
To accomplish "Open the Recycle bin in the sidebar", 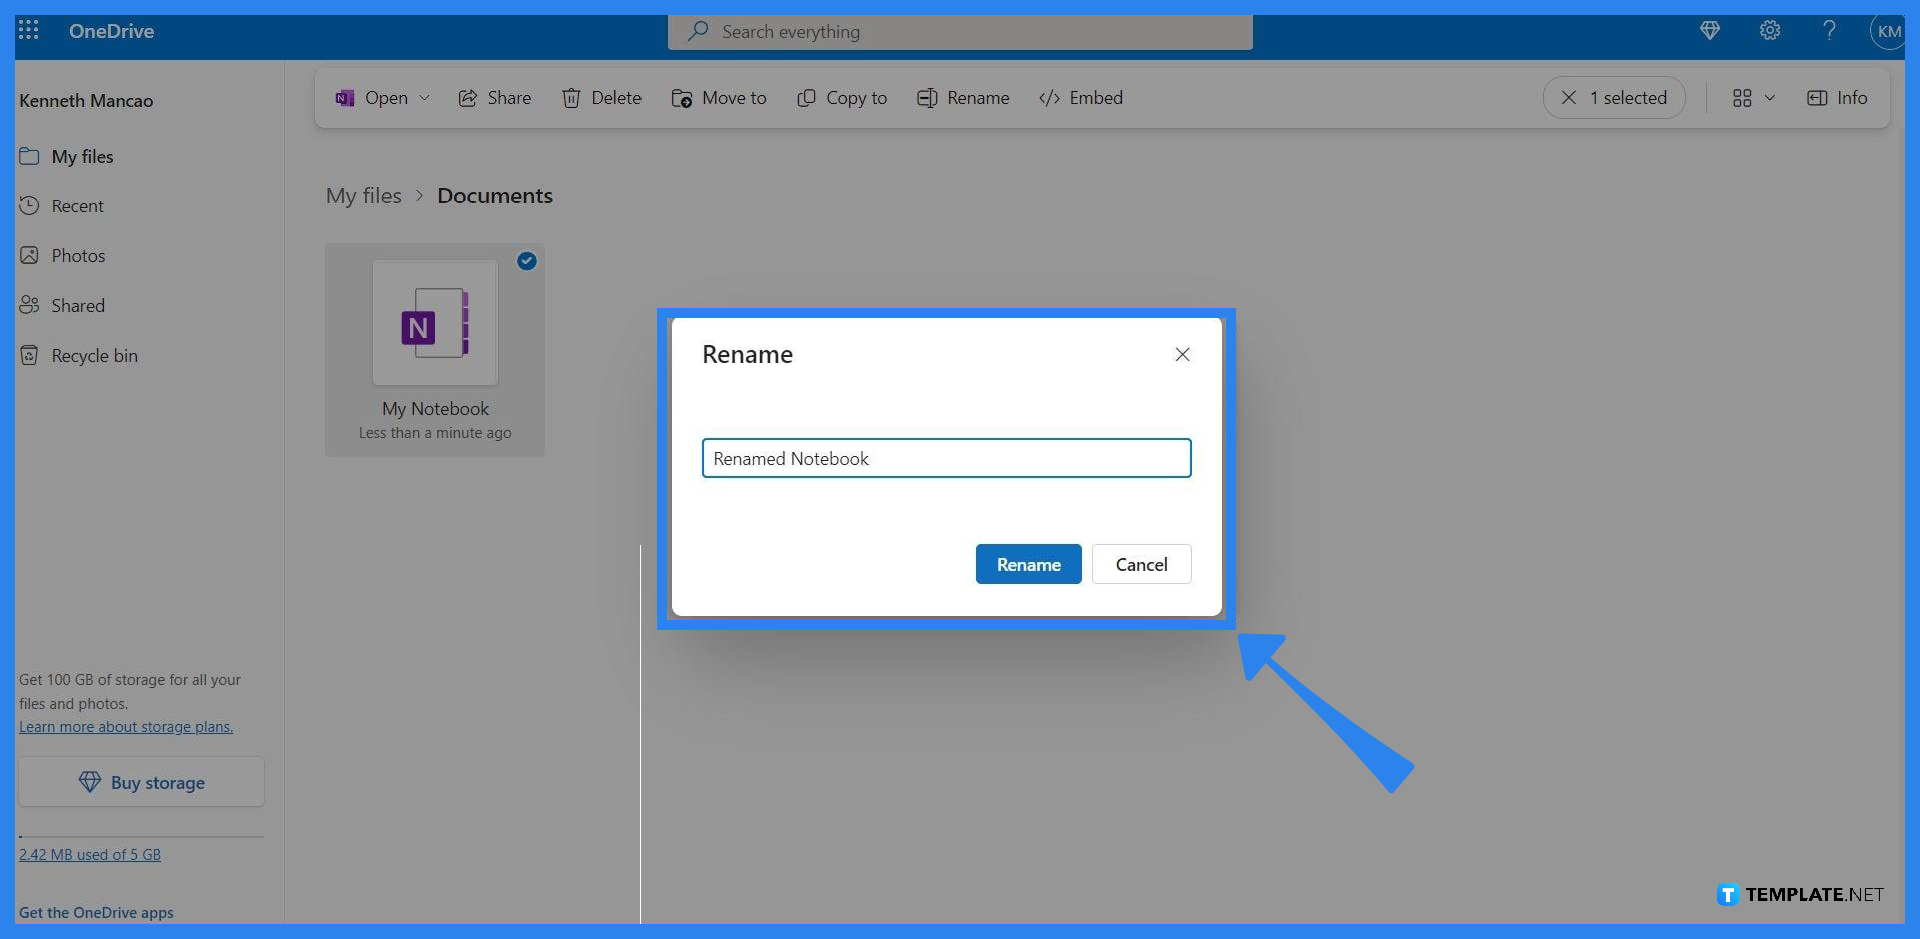I will click(93, 355).
